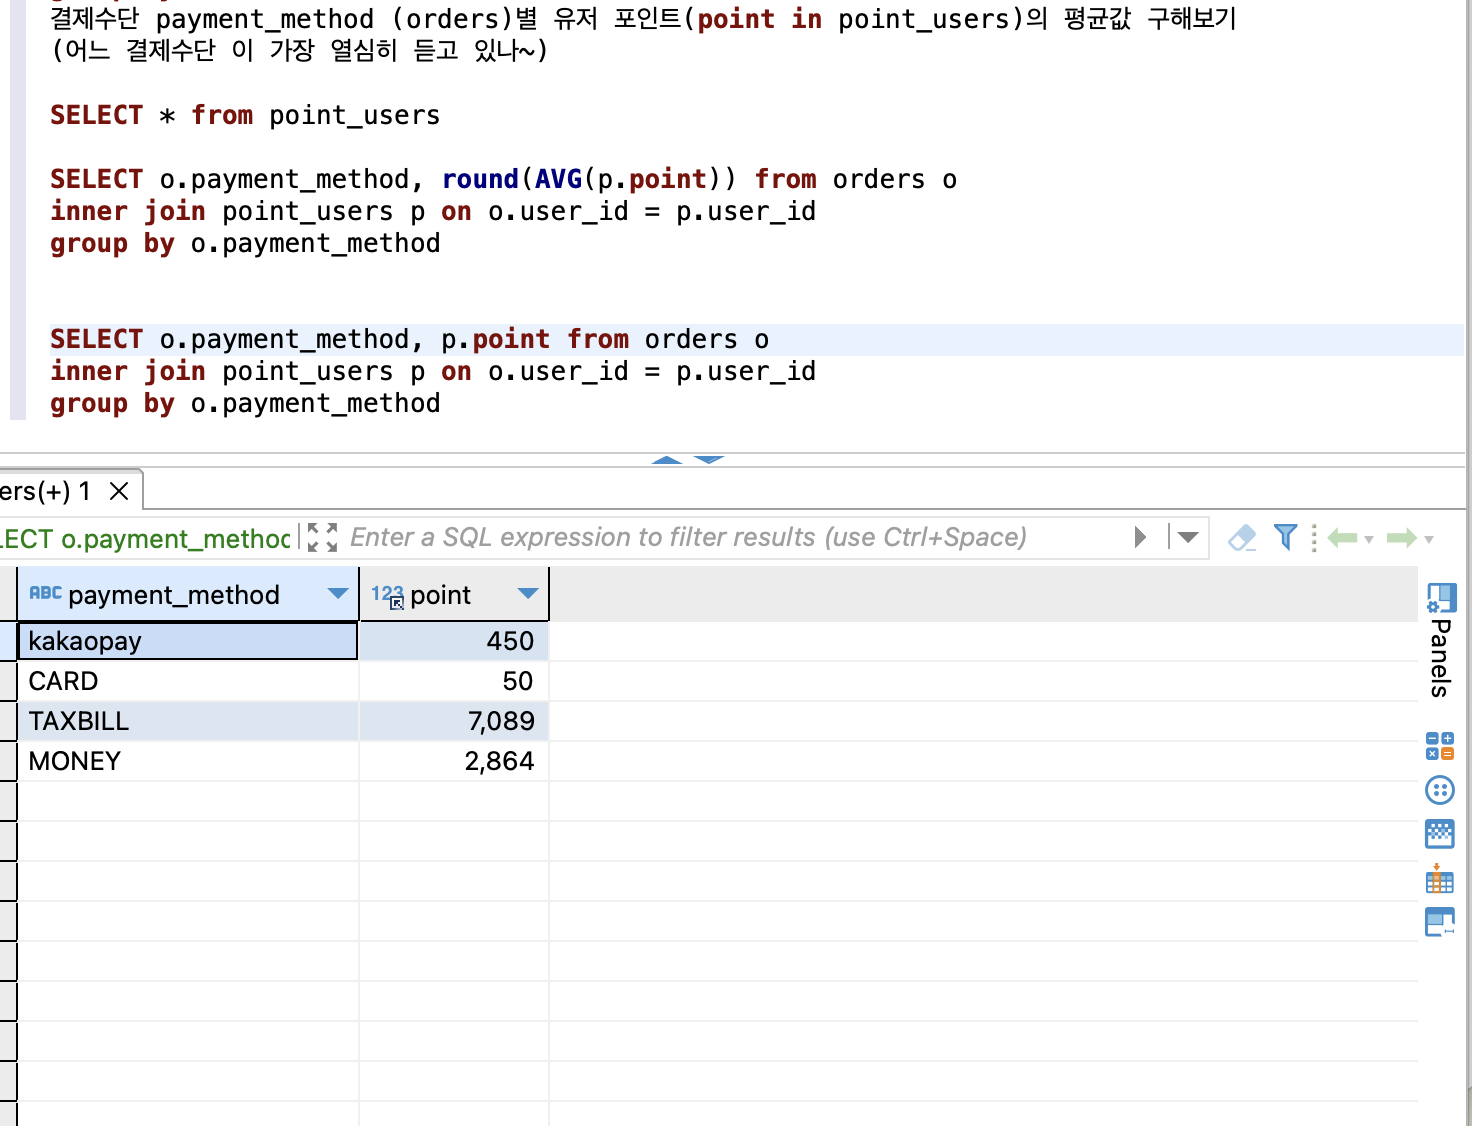The image size is (1472, 1126).
Task: Select the 2,864 point value cell
Action: point(454,761)
